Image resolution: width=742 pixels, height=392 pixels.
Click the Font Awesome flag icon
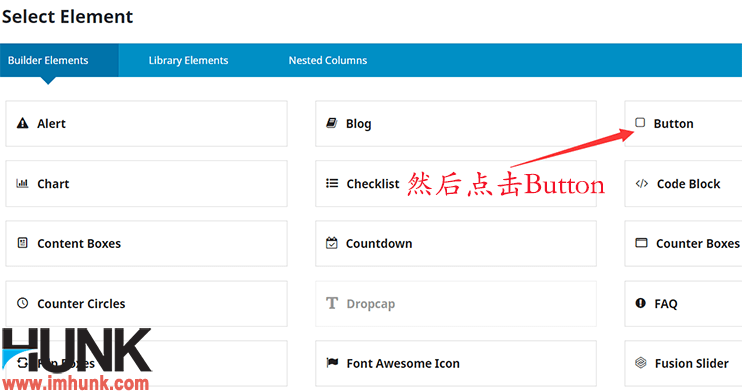coord(332,363)
